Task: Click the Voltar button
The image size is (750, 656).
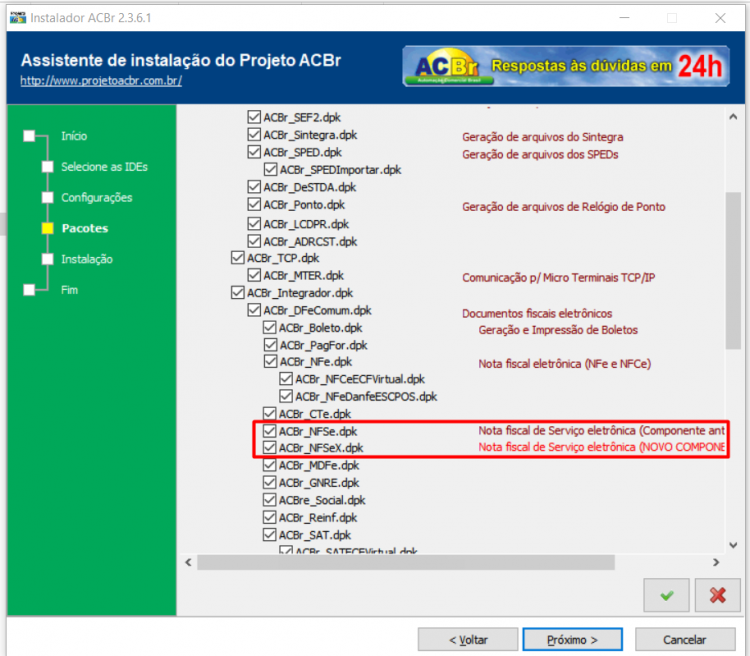Action: click(x=468, y=640)
